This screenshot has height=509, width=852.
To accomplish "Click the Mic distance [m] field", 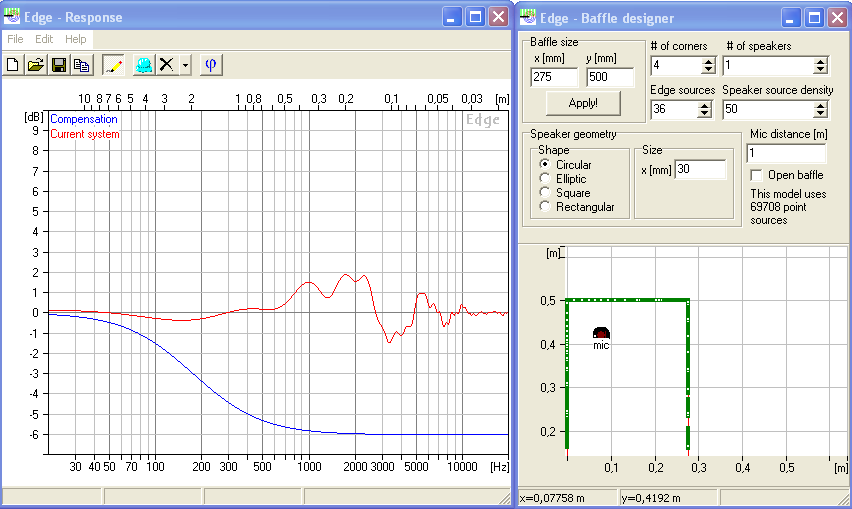I will pos(786,153).
